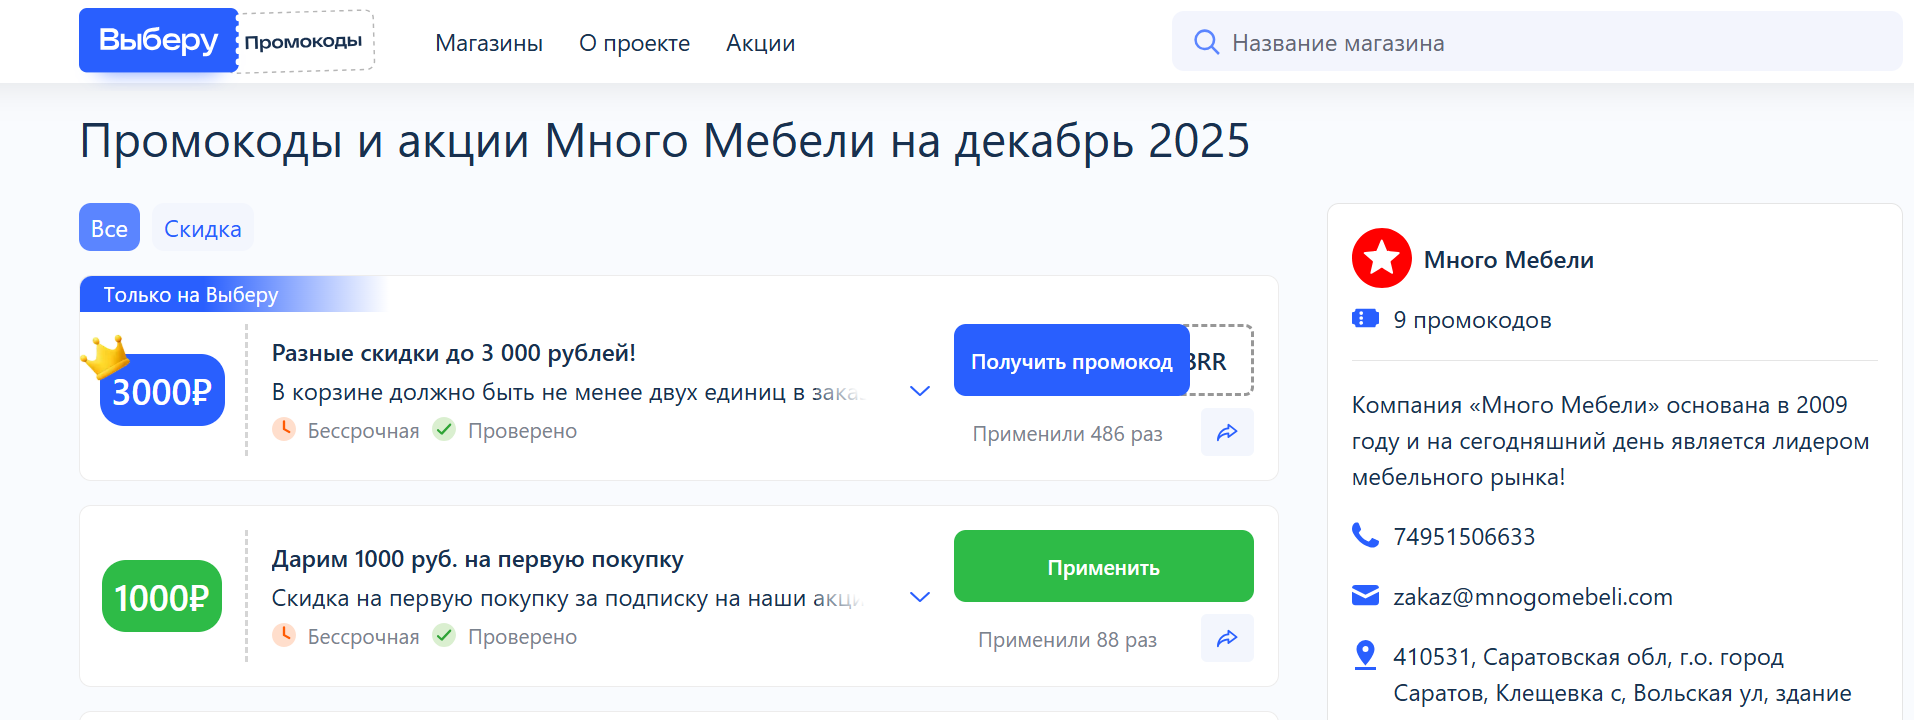1914x720 pixels.
Task: Click the email envelope icon
Action: pos(1365,596)
